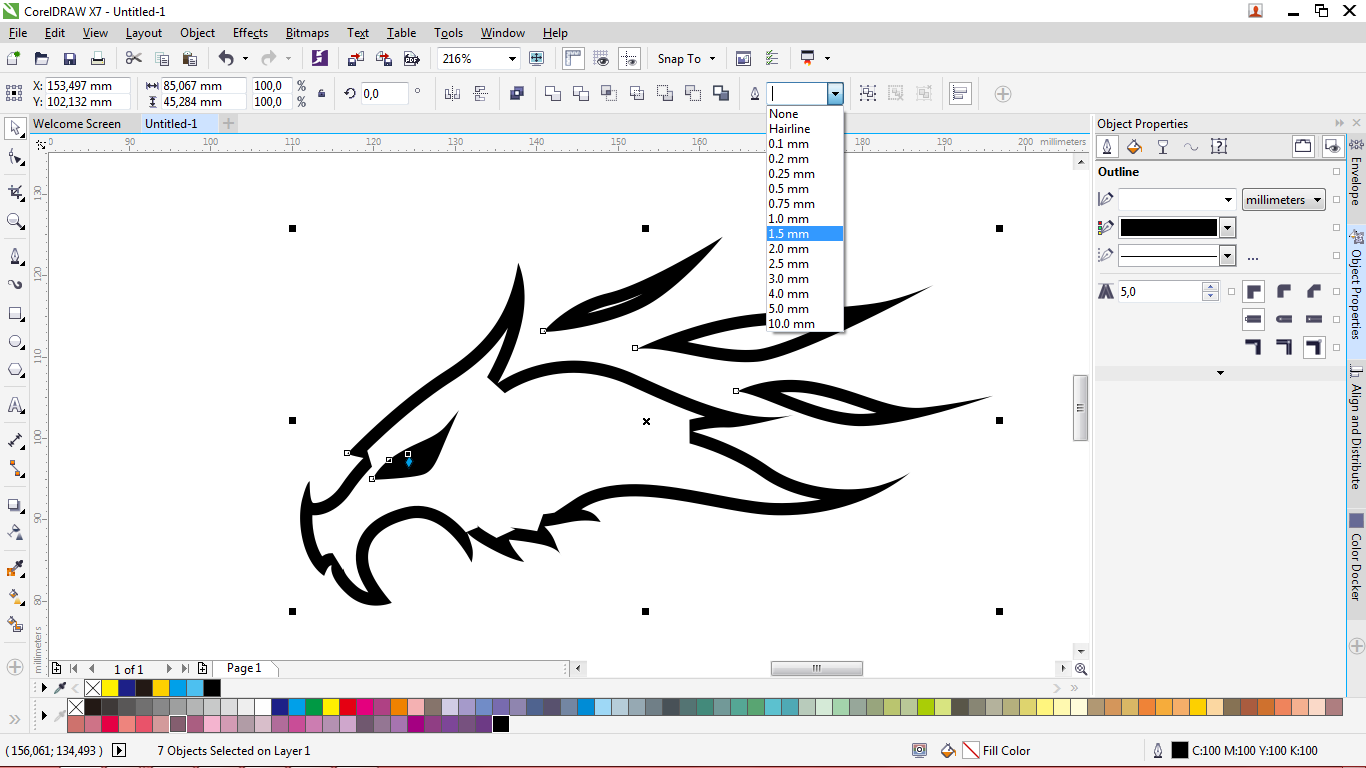Collapse the outline width dropdown arrow
1366x768 pixels.
click(835, 93)
